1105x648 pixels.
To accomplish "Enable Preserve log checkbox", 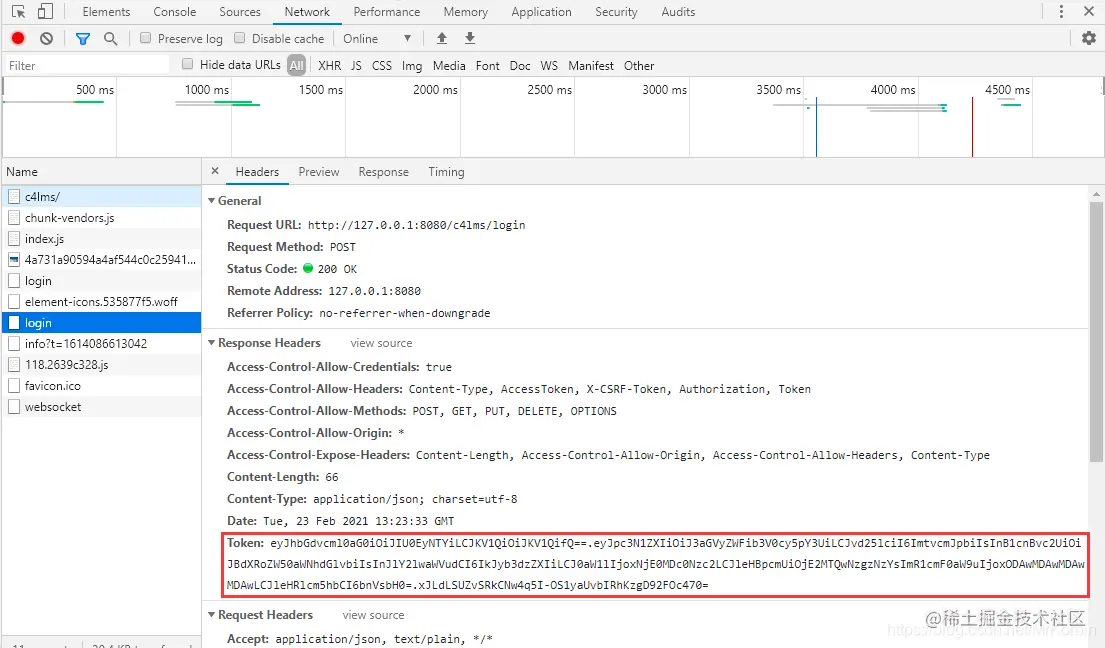I will pos(145,38).
